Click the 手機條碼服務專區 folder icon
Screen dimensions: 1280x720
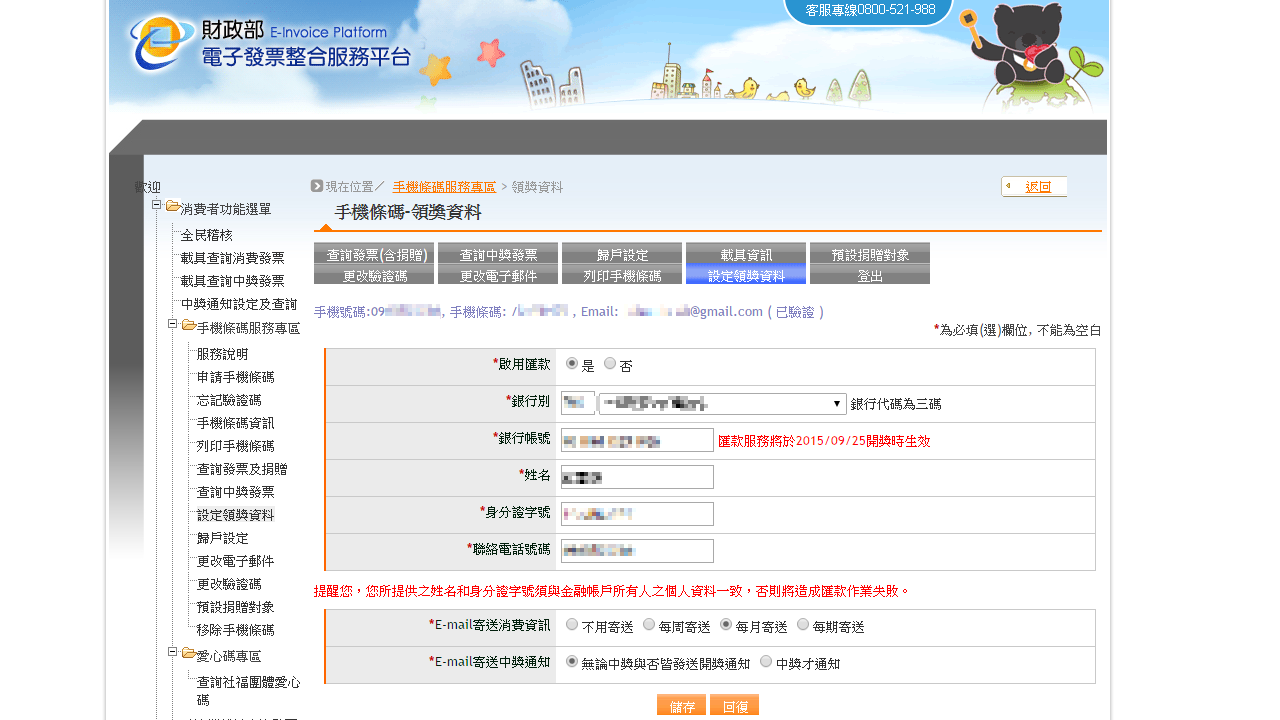(x=189, y=326)
